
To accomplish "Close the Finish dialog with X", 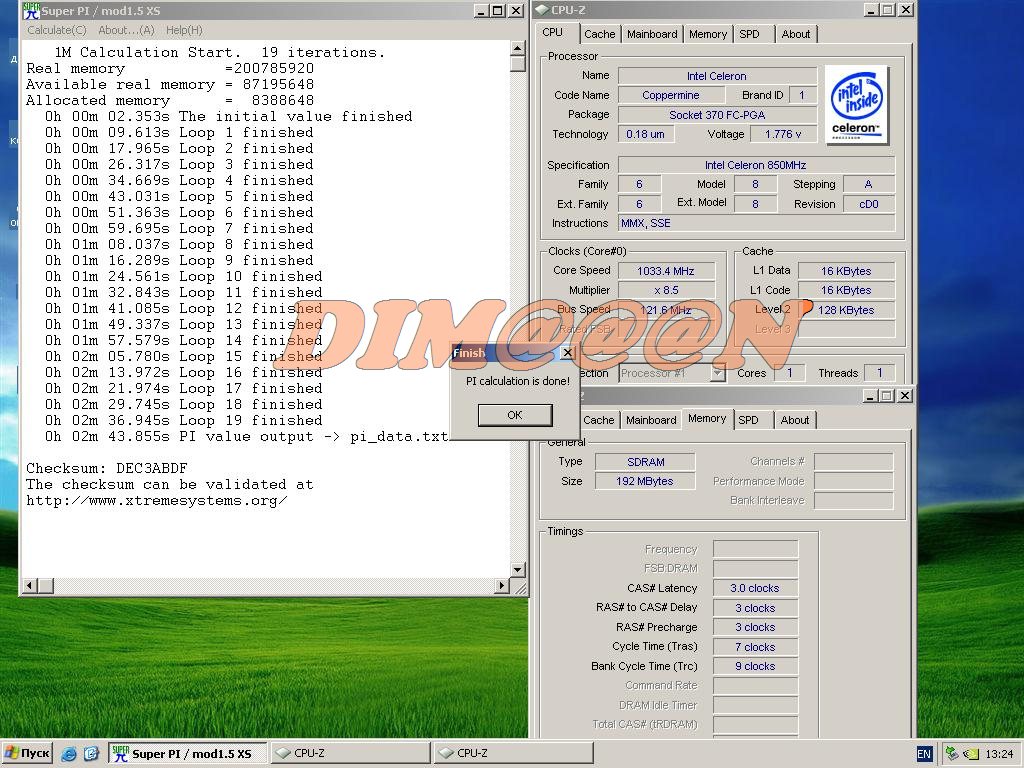I will [x=568, y=353].
